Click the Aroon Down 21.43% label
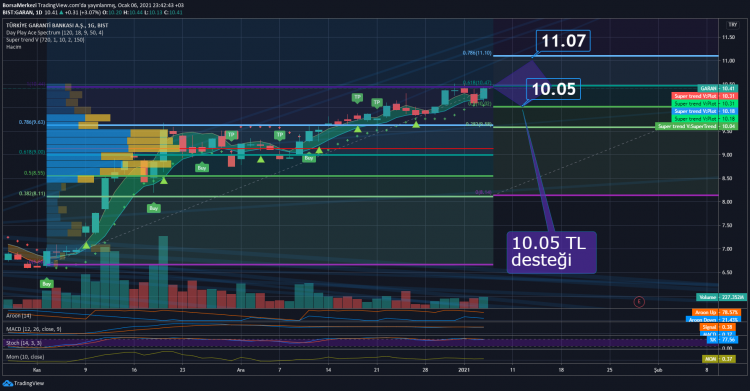Image resolution: width=750 pixels, height=391 pixels. (x=712, y=320)
